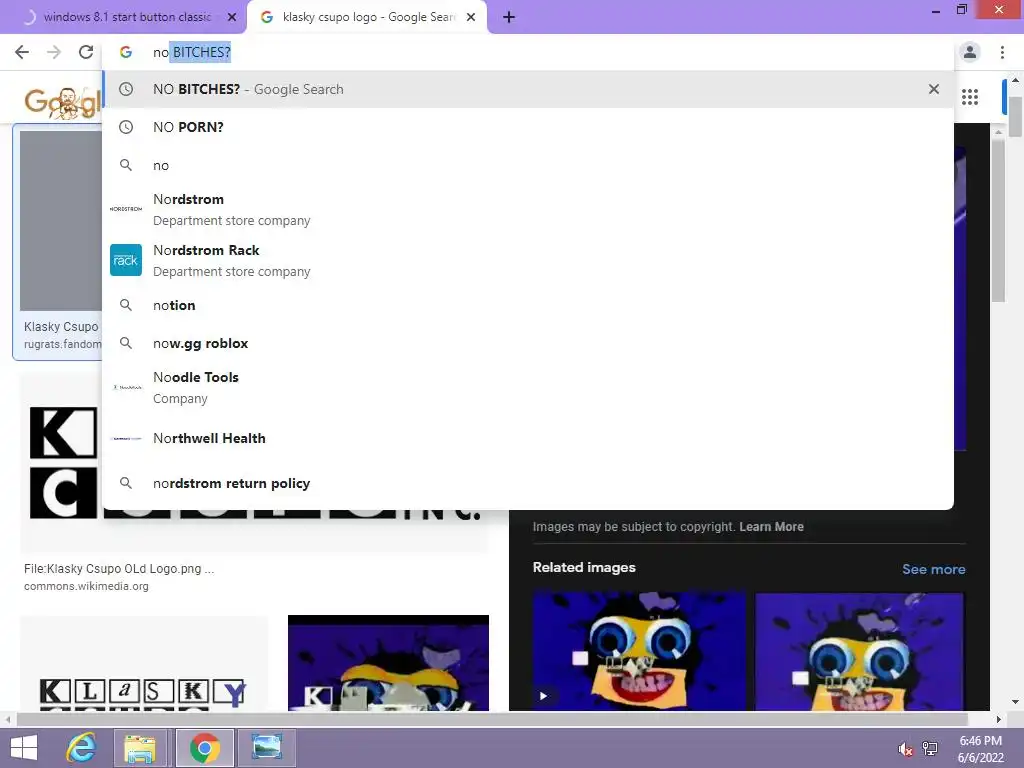The image size is (1024, 768).
Task: Open the boxed-letter KLaSKY logo thumbnail
Action: tap(144, 663)
